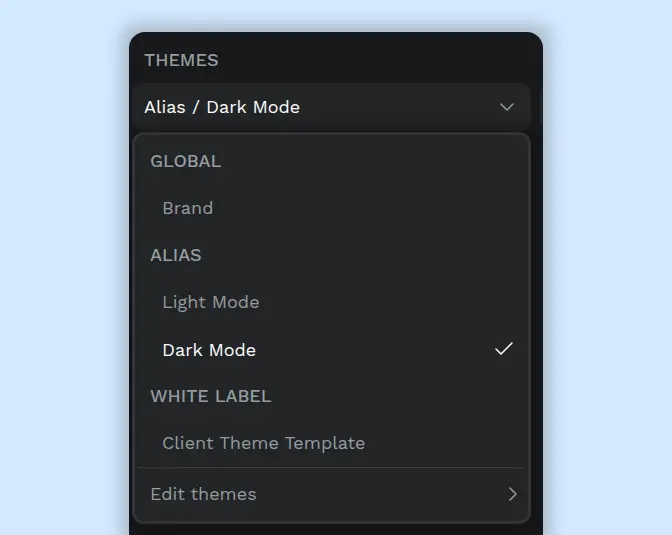
Task: Click the THEMES section label
Action: click(x=181, y=60)
